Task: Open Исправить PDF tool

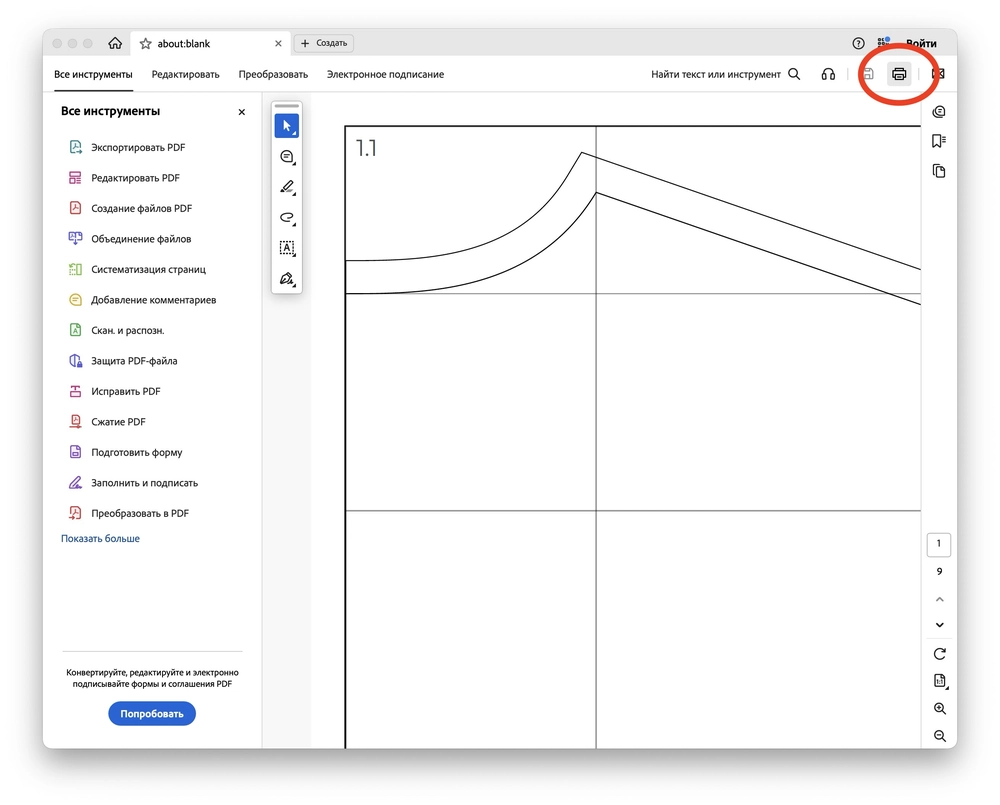Action: click(x=114, y=392)
